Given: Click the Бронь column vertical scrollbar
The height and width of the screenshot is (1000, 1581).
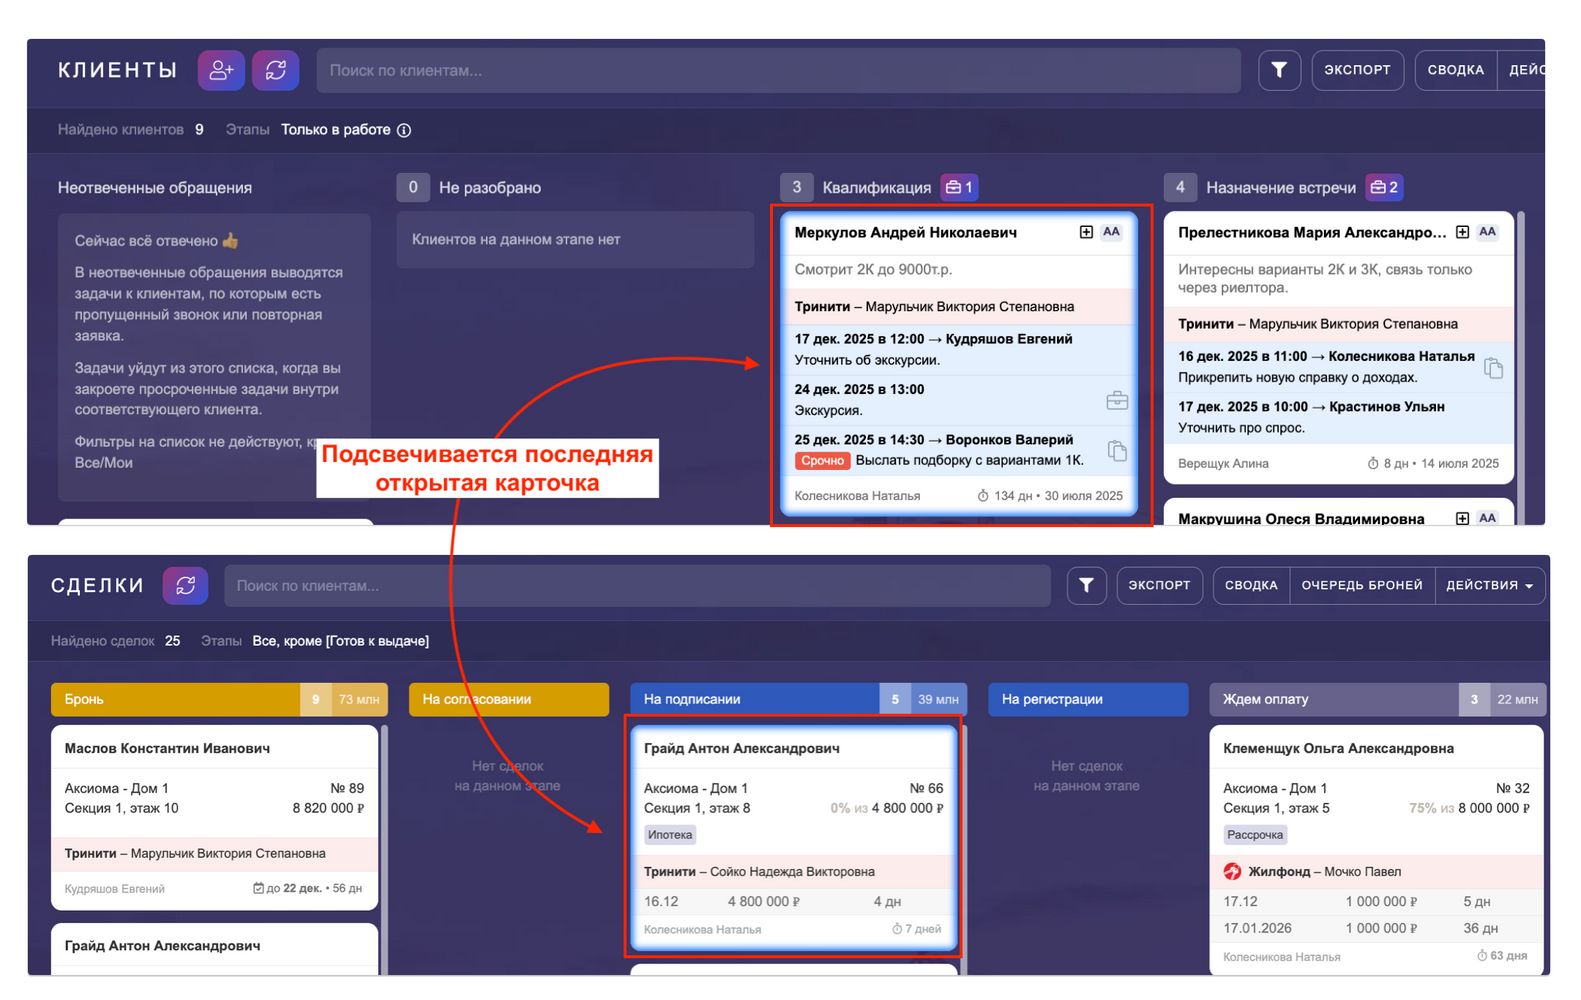Looking at the screenshot, I should [x=385, y=848].
